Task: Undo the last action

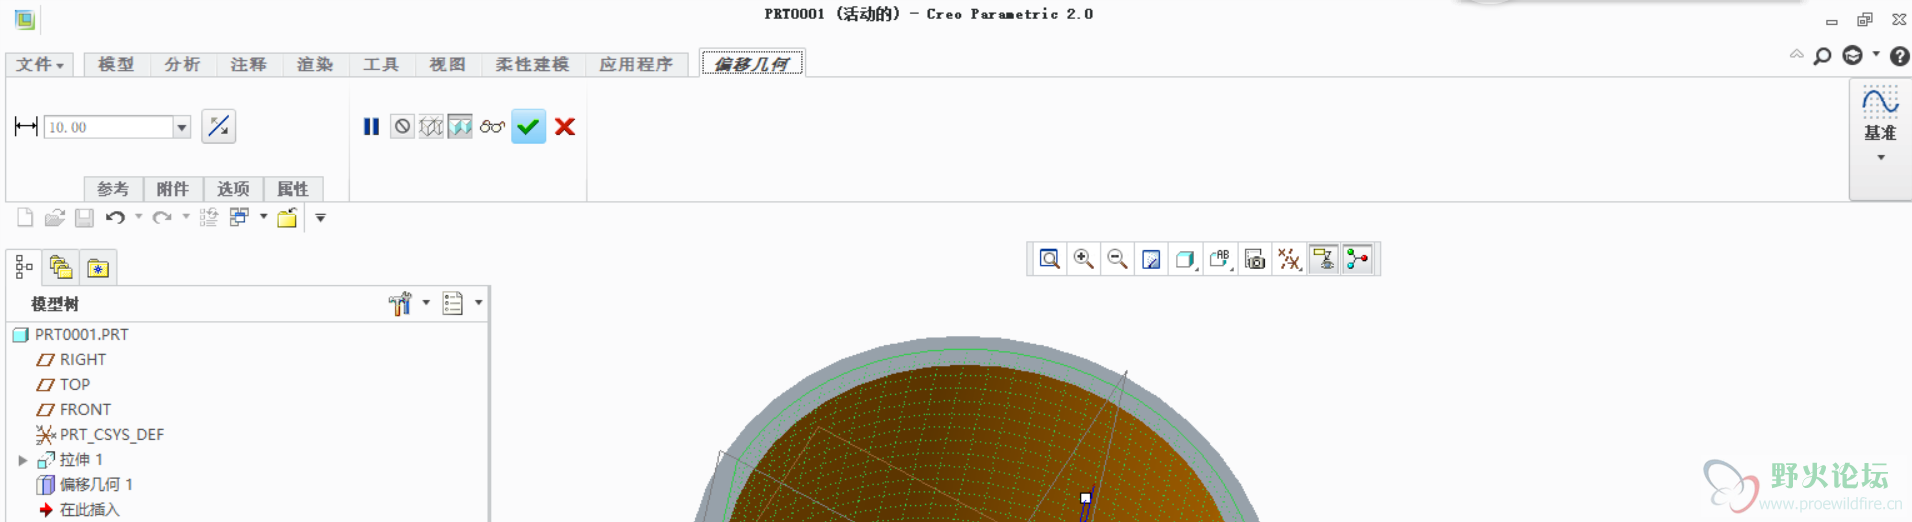Action: 115,217
